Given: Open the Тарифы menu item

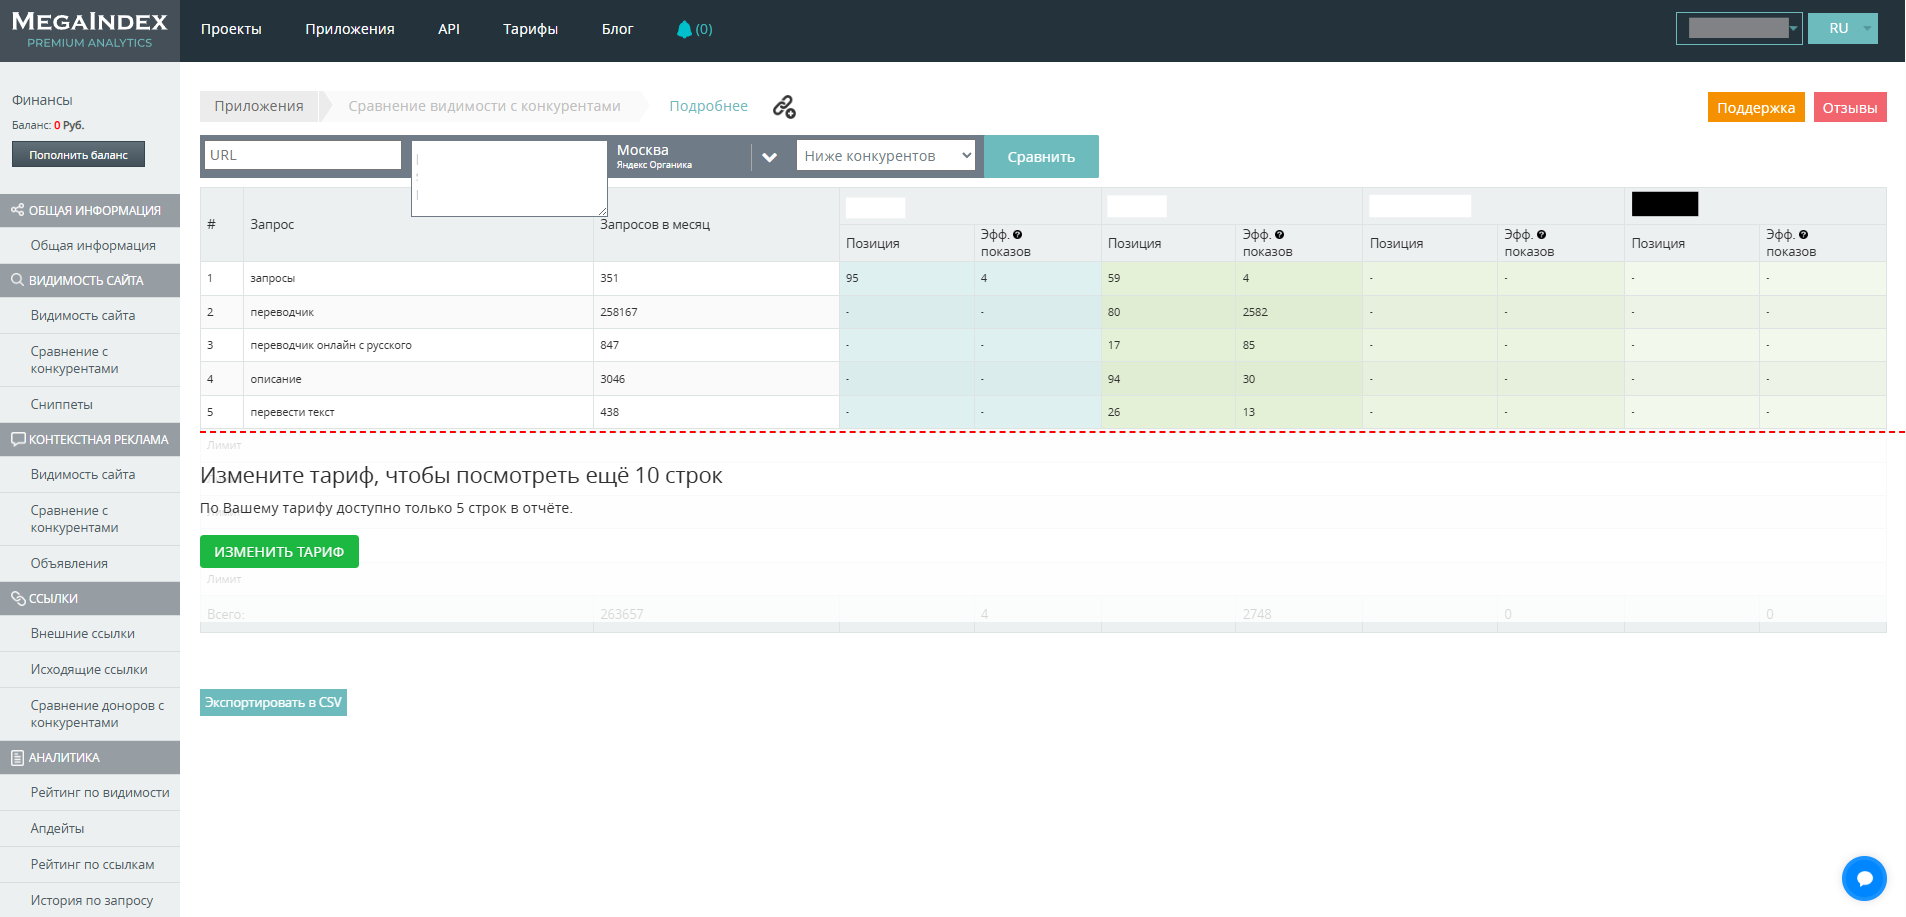Looking at the screenshot, I should coord(530,30).
